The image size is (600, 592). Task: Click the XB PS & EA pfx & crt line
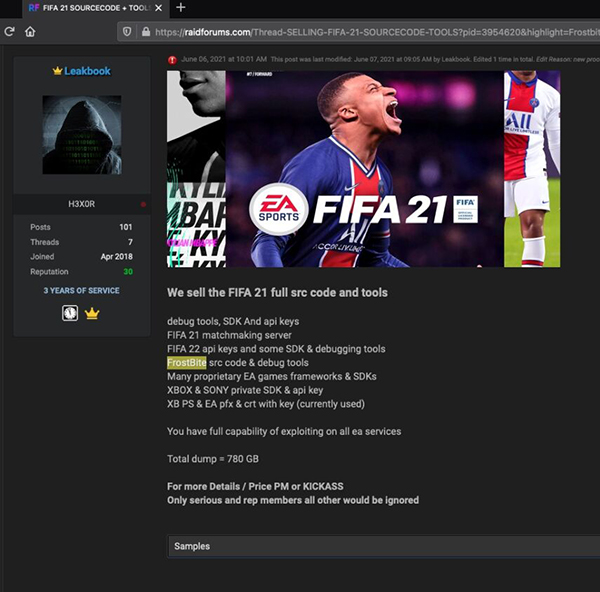coord(266,404)
